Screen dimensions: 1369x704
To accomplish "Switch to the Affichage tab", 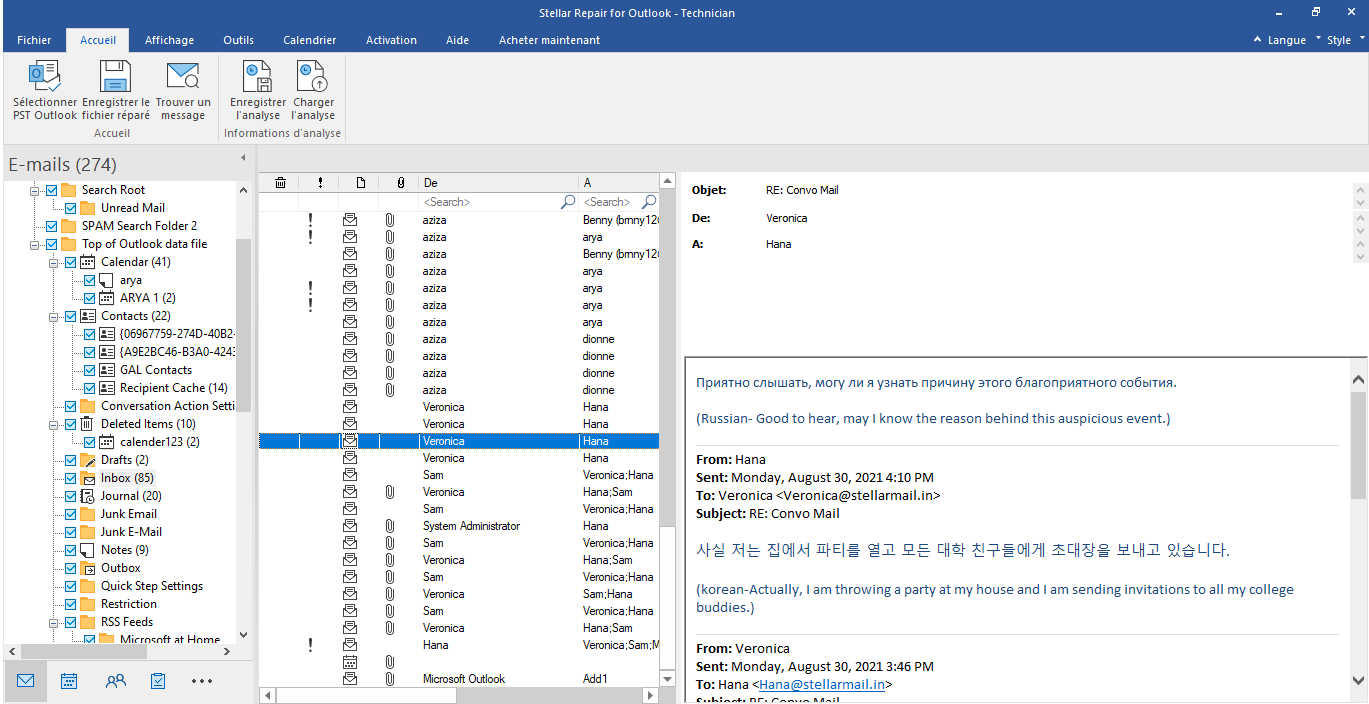I will (x=169, y=40).
